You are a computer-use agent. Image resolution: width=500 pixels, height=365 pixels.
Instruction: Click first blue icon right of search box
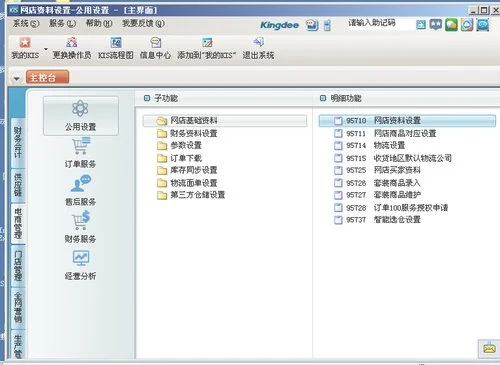click(x=421, y=25)
